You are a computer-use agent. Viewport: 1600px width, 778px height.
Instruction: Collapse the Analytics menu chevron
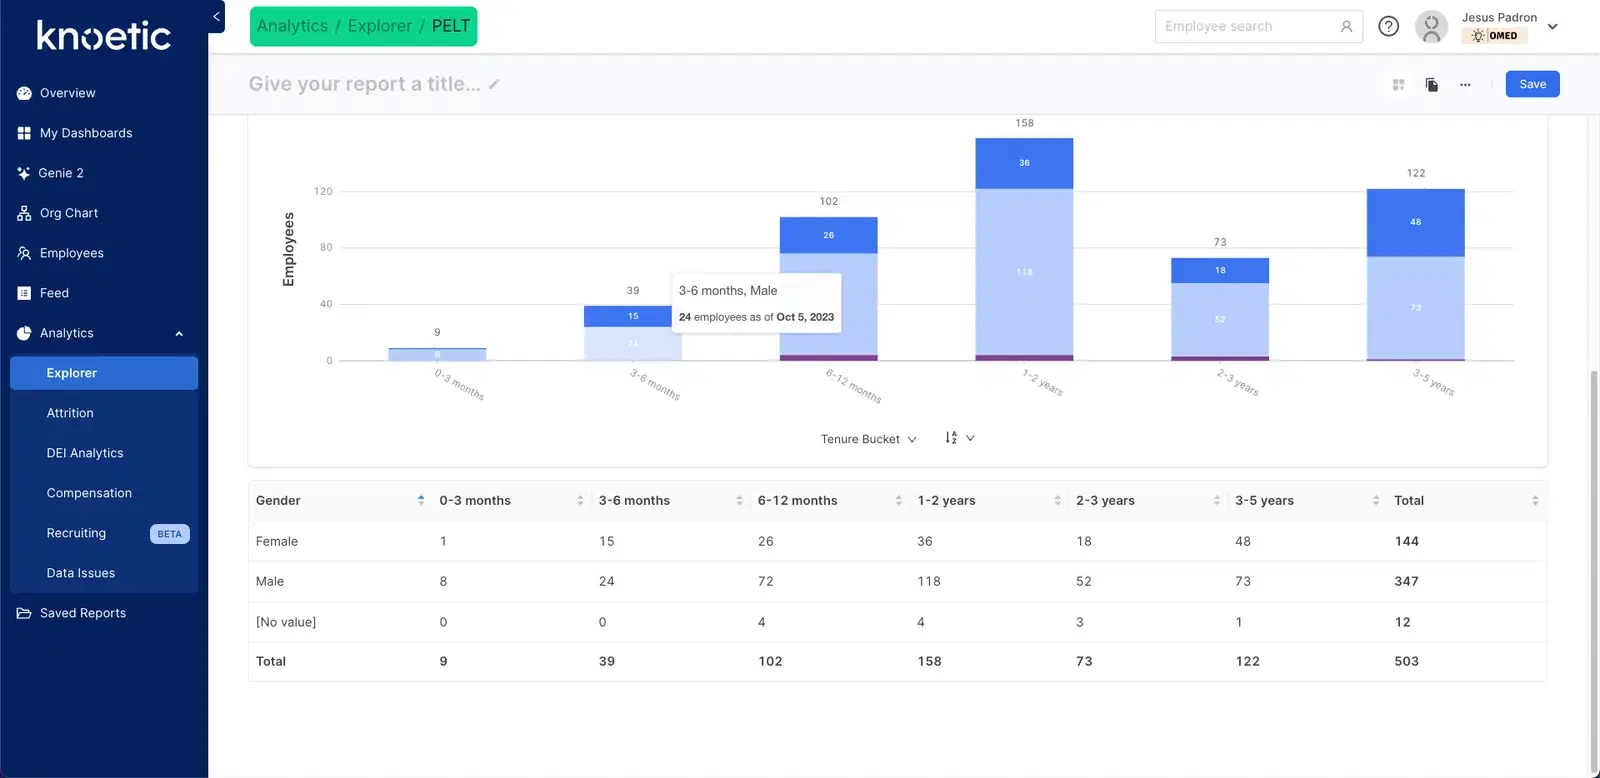pos(179,334)
